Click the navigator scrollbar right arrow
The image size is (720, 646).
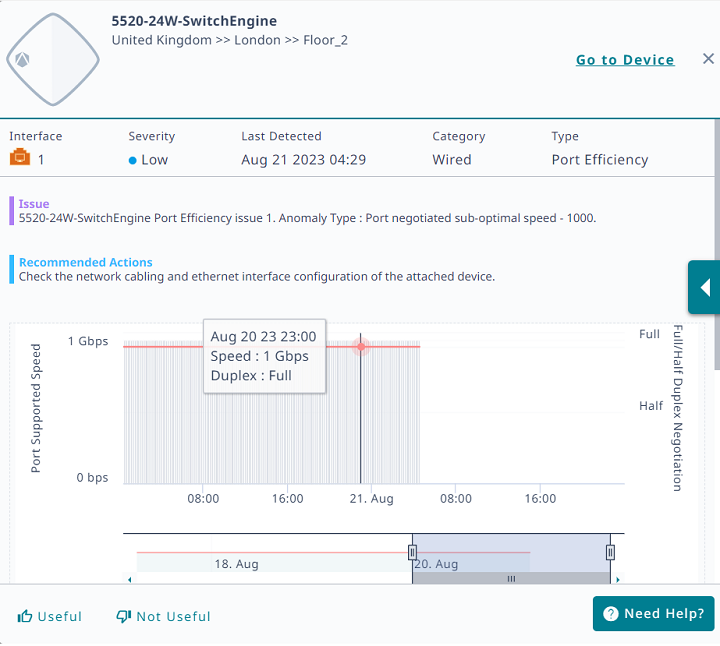[617, 579]
